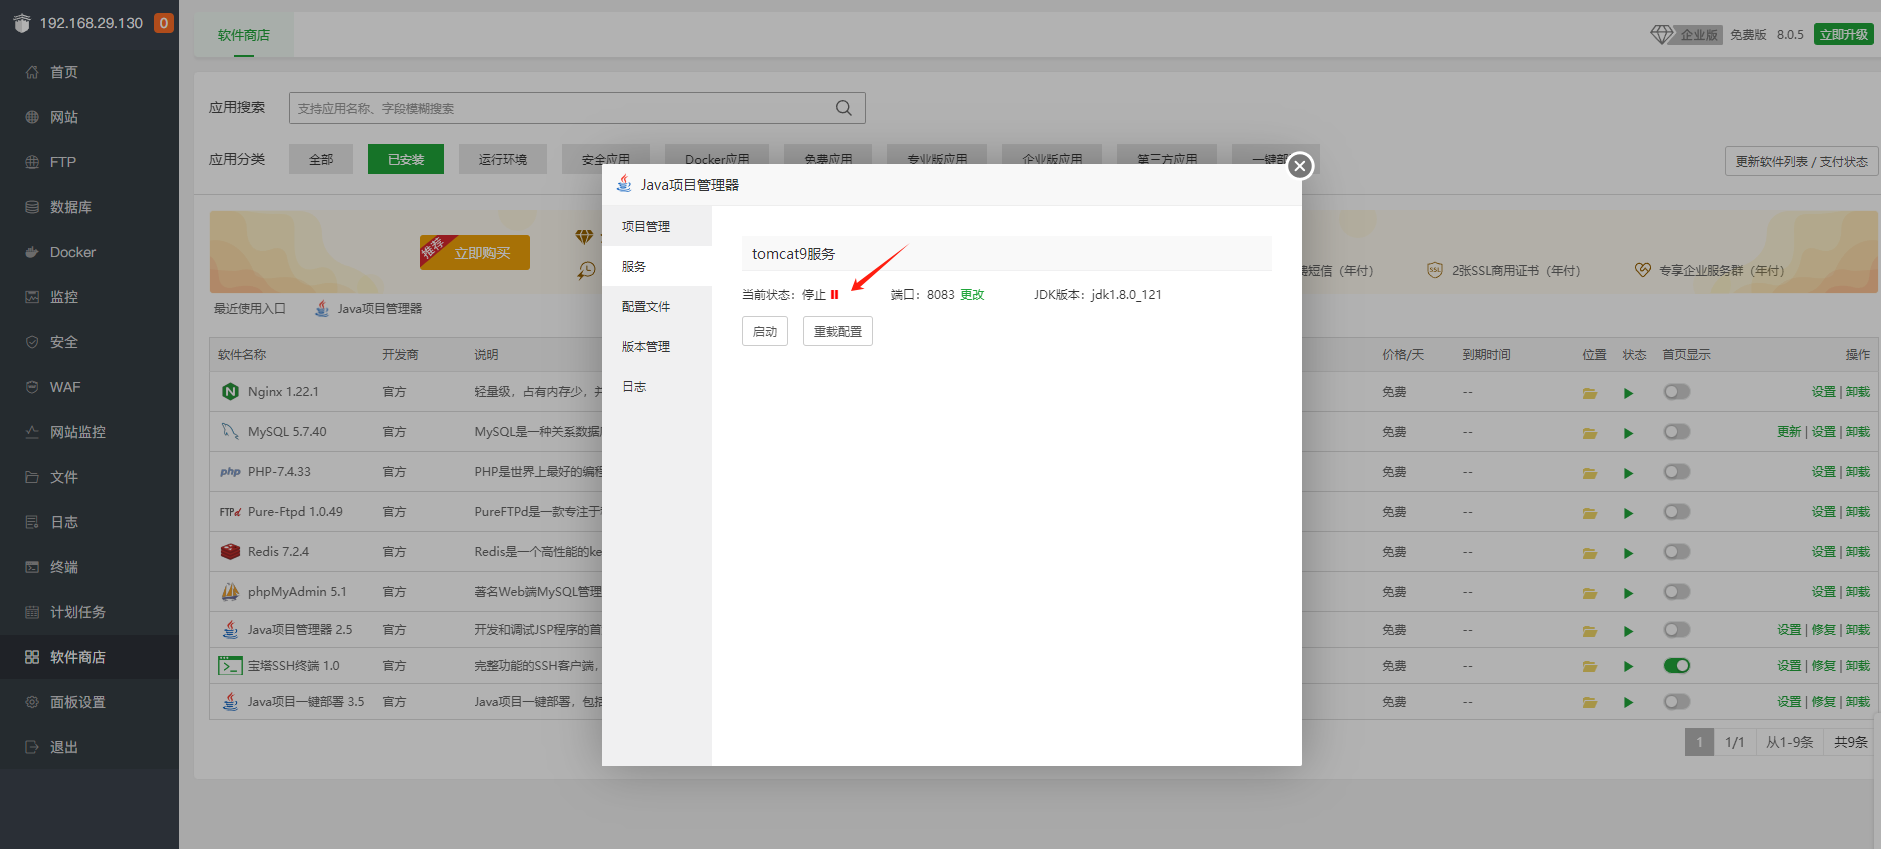Click the 计划任务 icon in sidebar
1881x849 pixels.
32,612
